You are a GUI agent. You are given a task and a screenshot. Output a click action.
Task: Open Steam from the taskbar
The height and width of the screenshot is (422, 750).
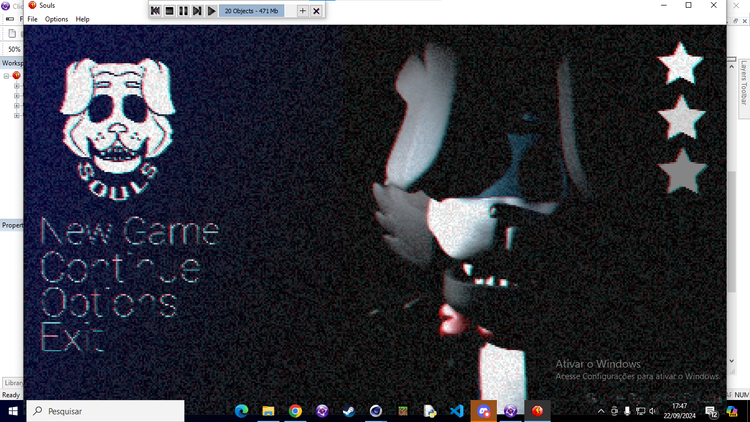pos(349,411)
